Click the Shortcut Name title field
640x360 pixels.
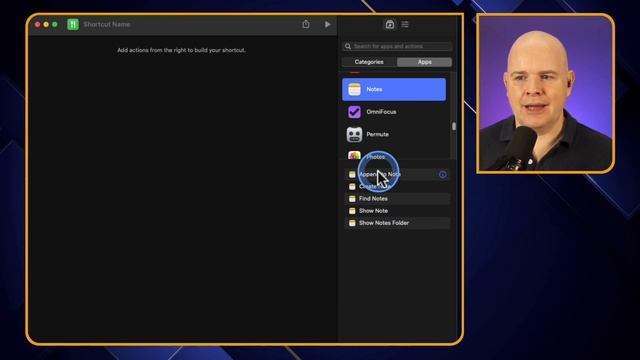pyautogui.click(x=107, y=24)
